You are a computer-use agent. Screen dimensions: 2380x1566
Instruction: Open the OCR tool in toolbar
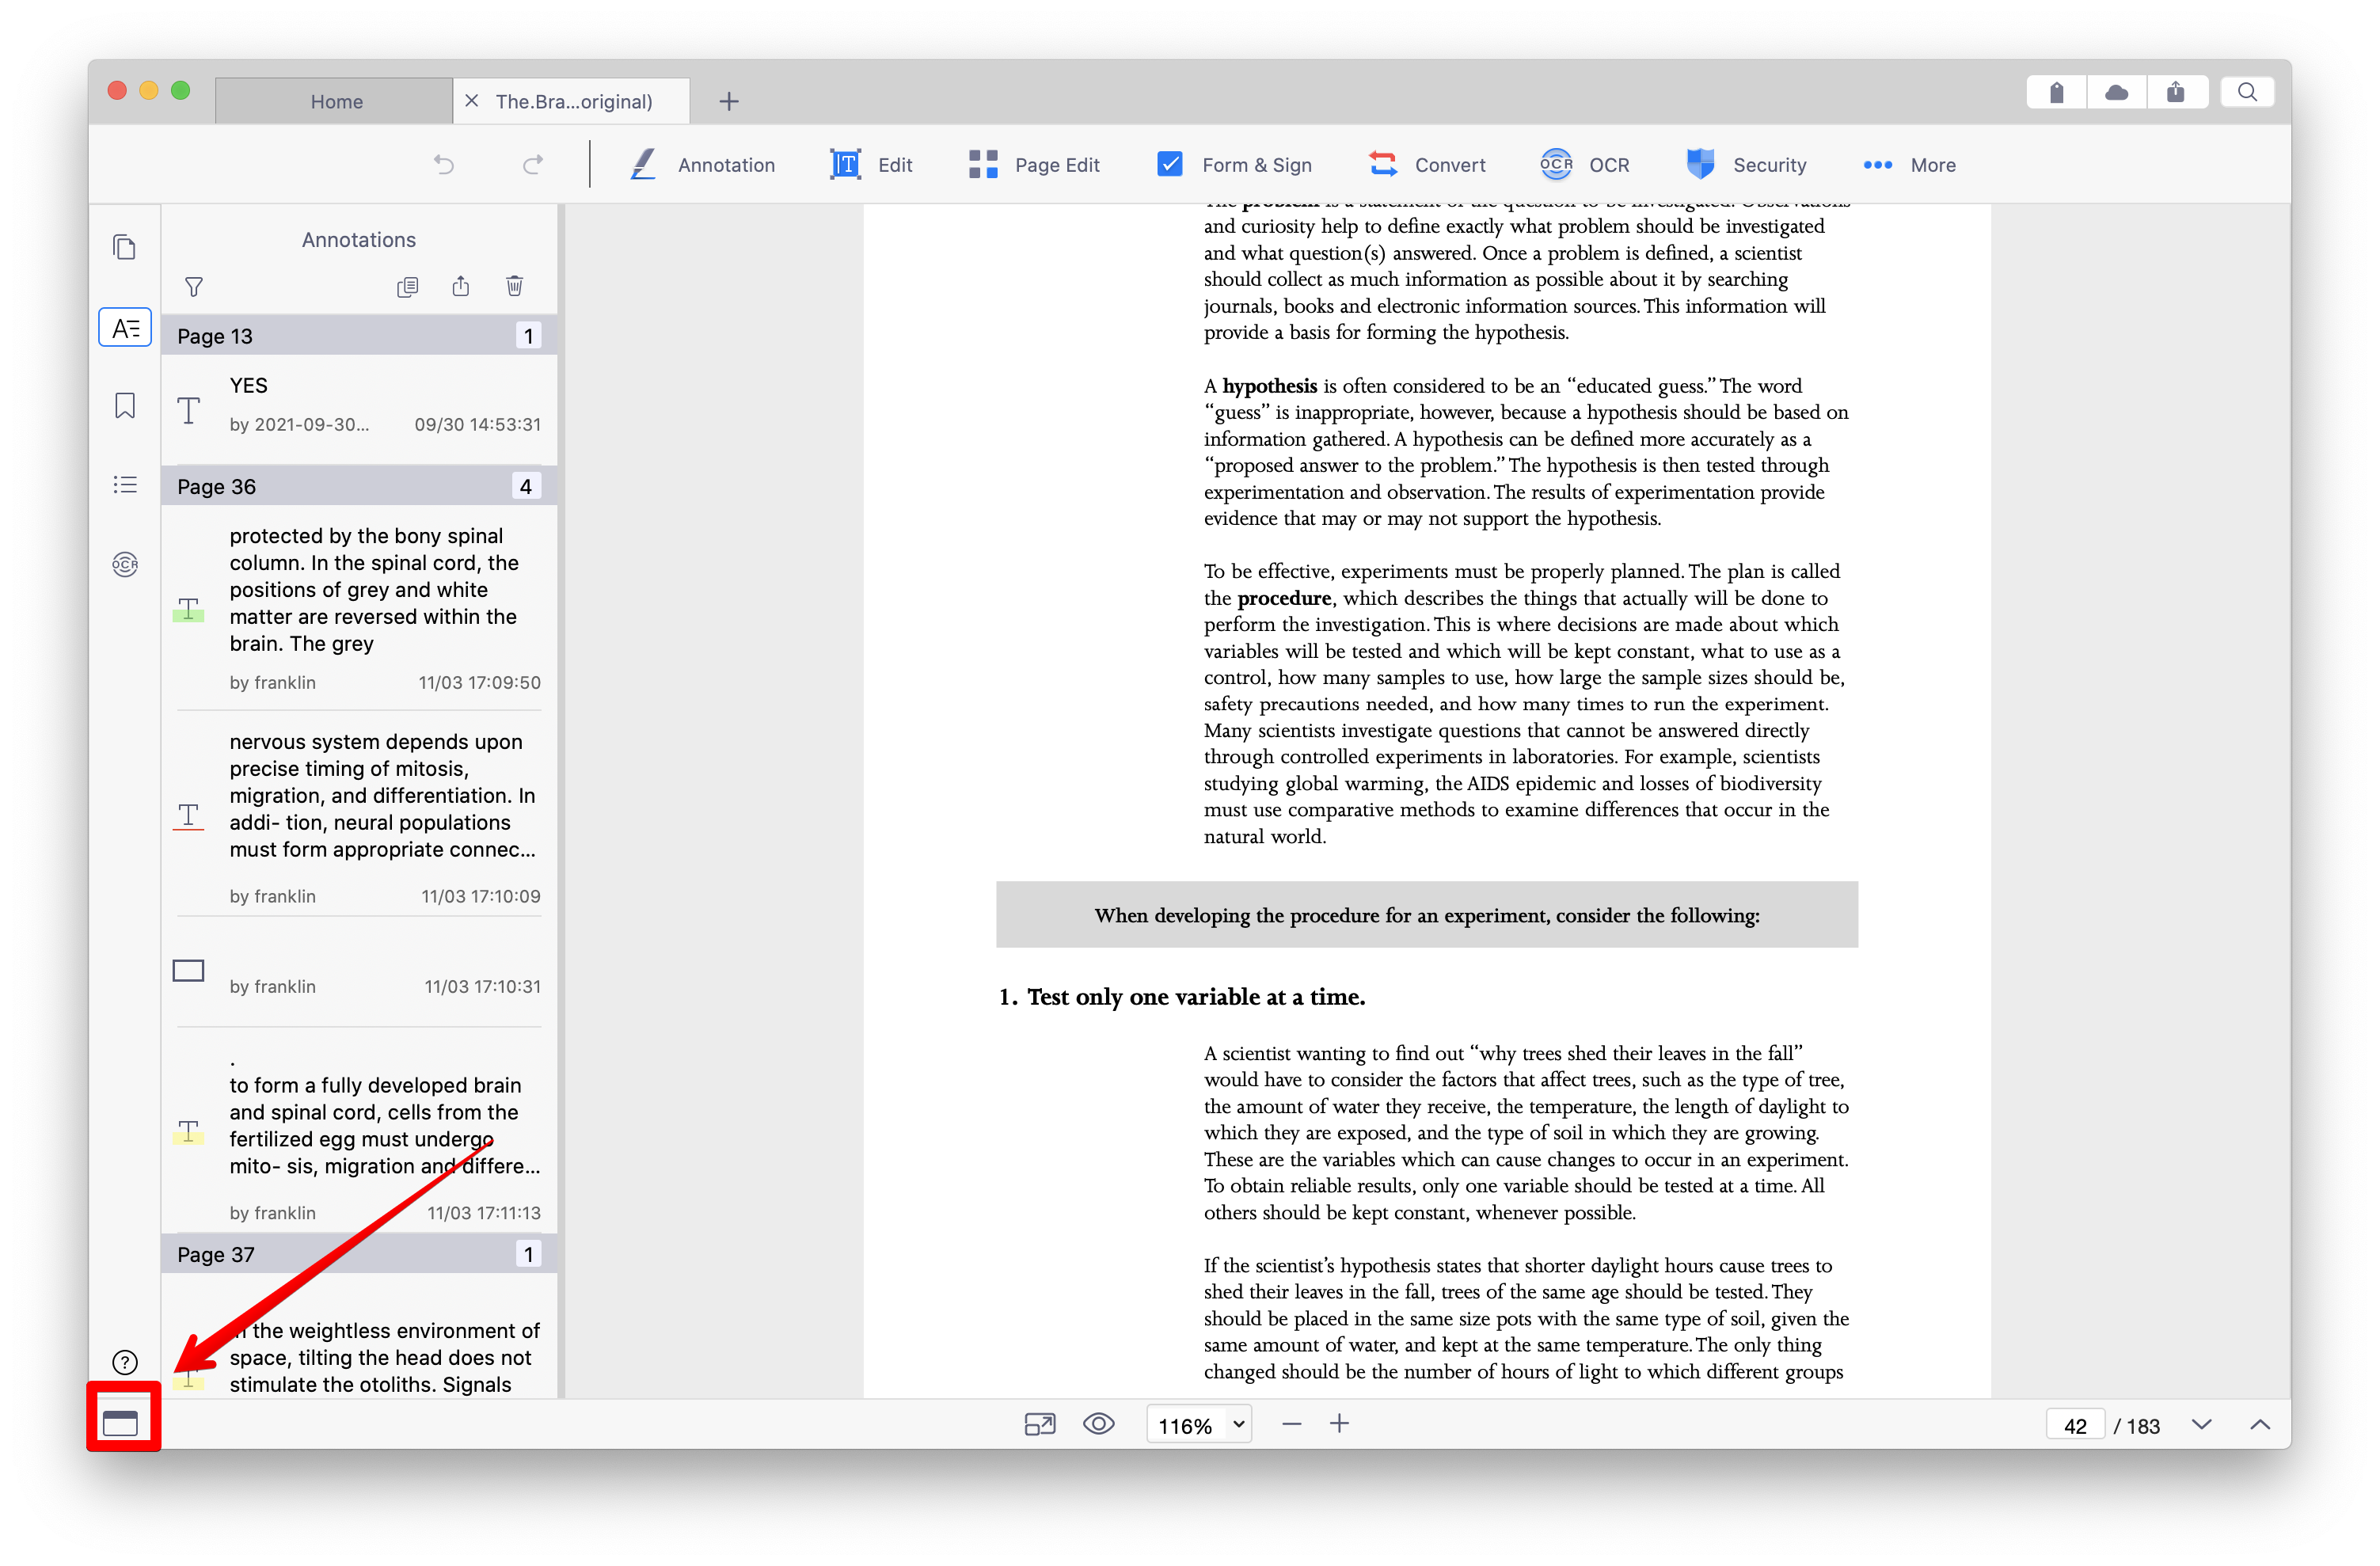coord(1585,165)
